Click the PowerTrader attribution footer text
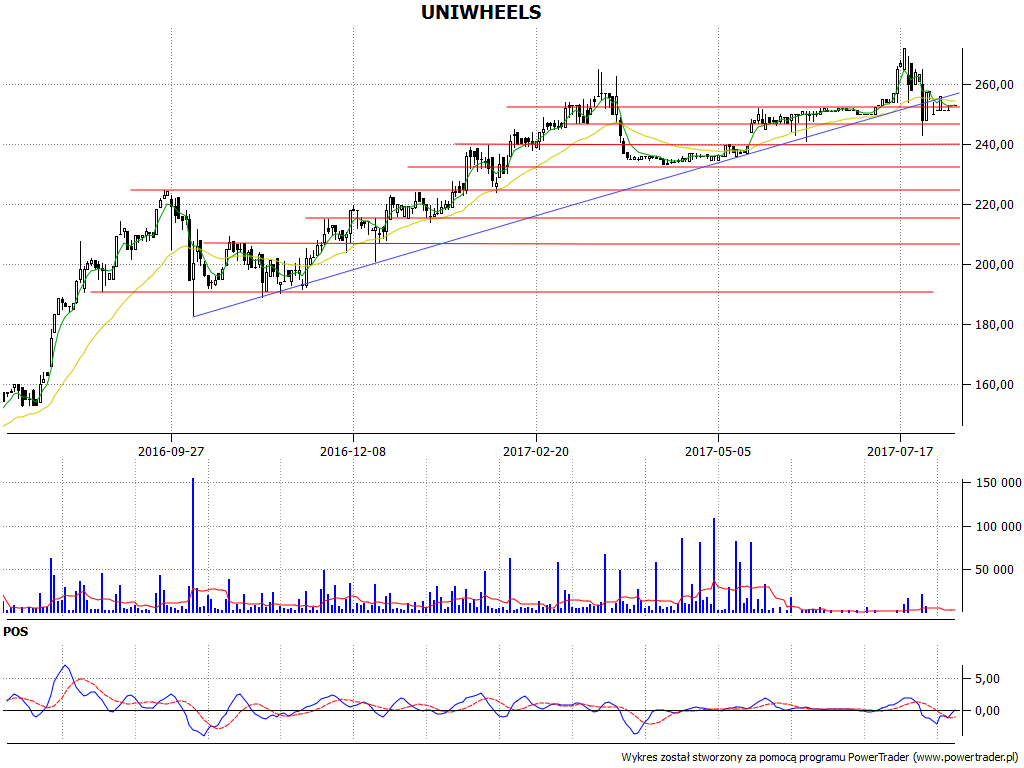 pyautogui.click(x=820, y=758)
